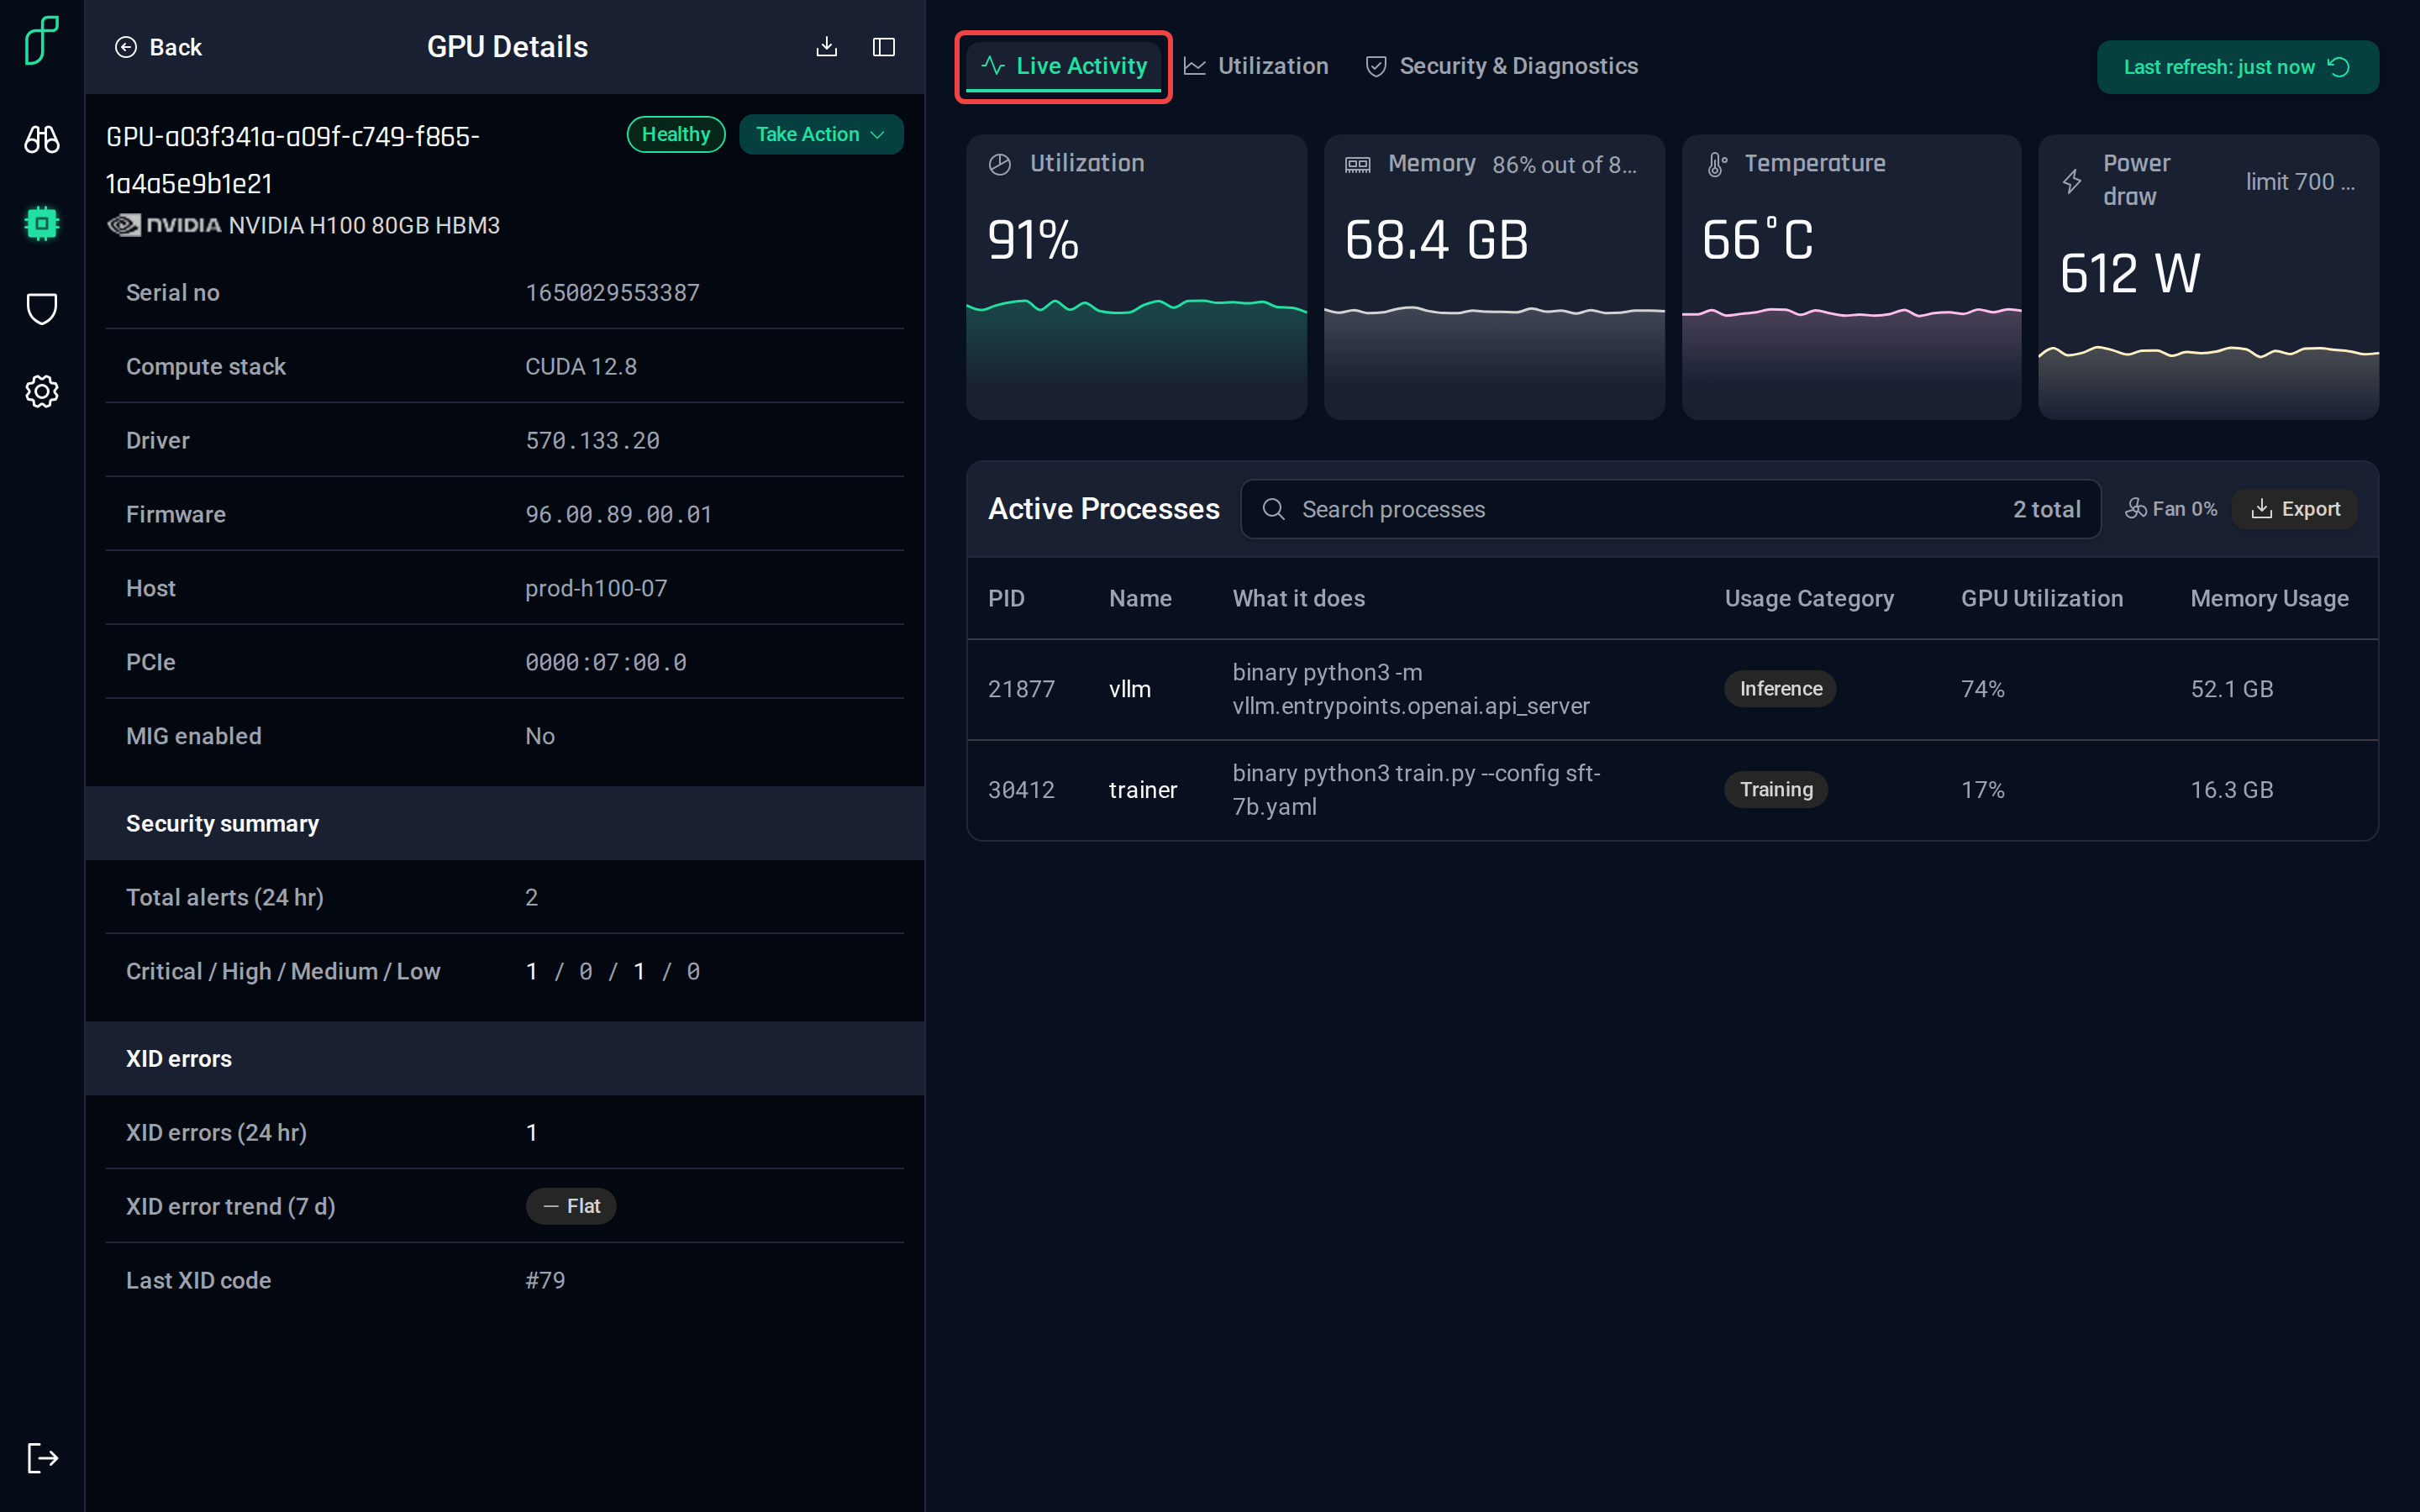The width and height of the screenshot is (2420, 1512).
Task: Export the active processes list
Action: [2295, 509]
